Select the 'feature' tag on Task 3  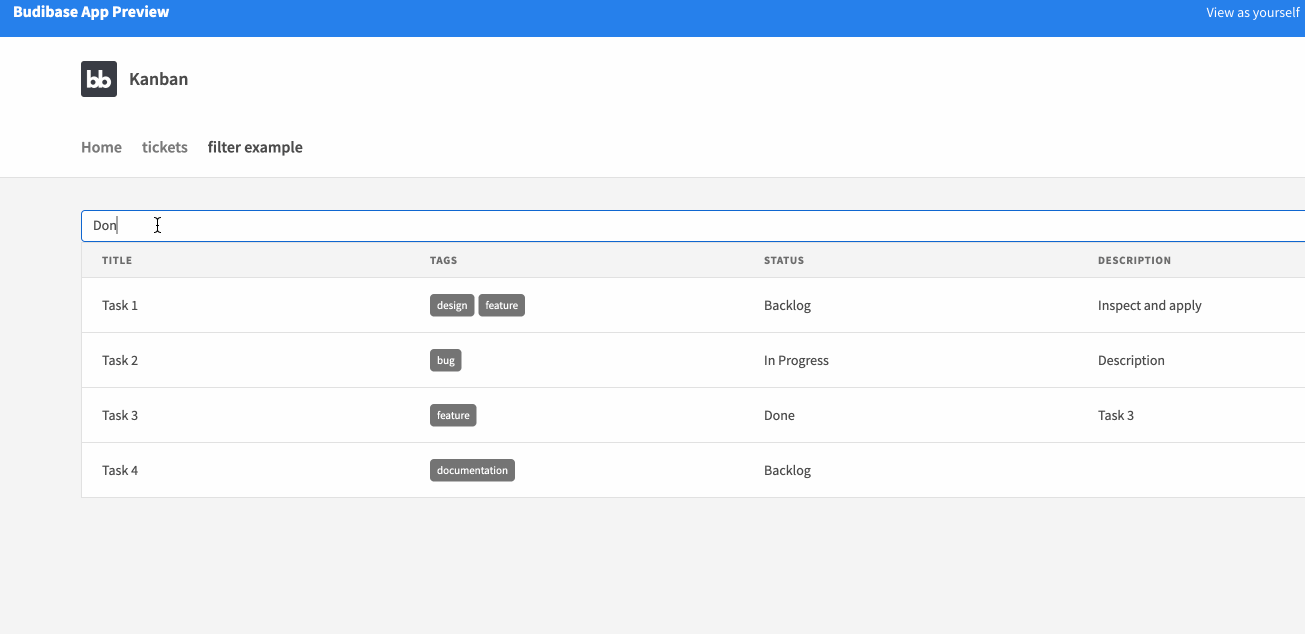453,415
